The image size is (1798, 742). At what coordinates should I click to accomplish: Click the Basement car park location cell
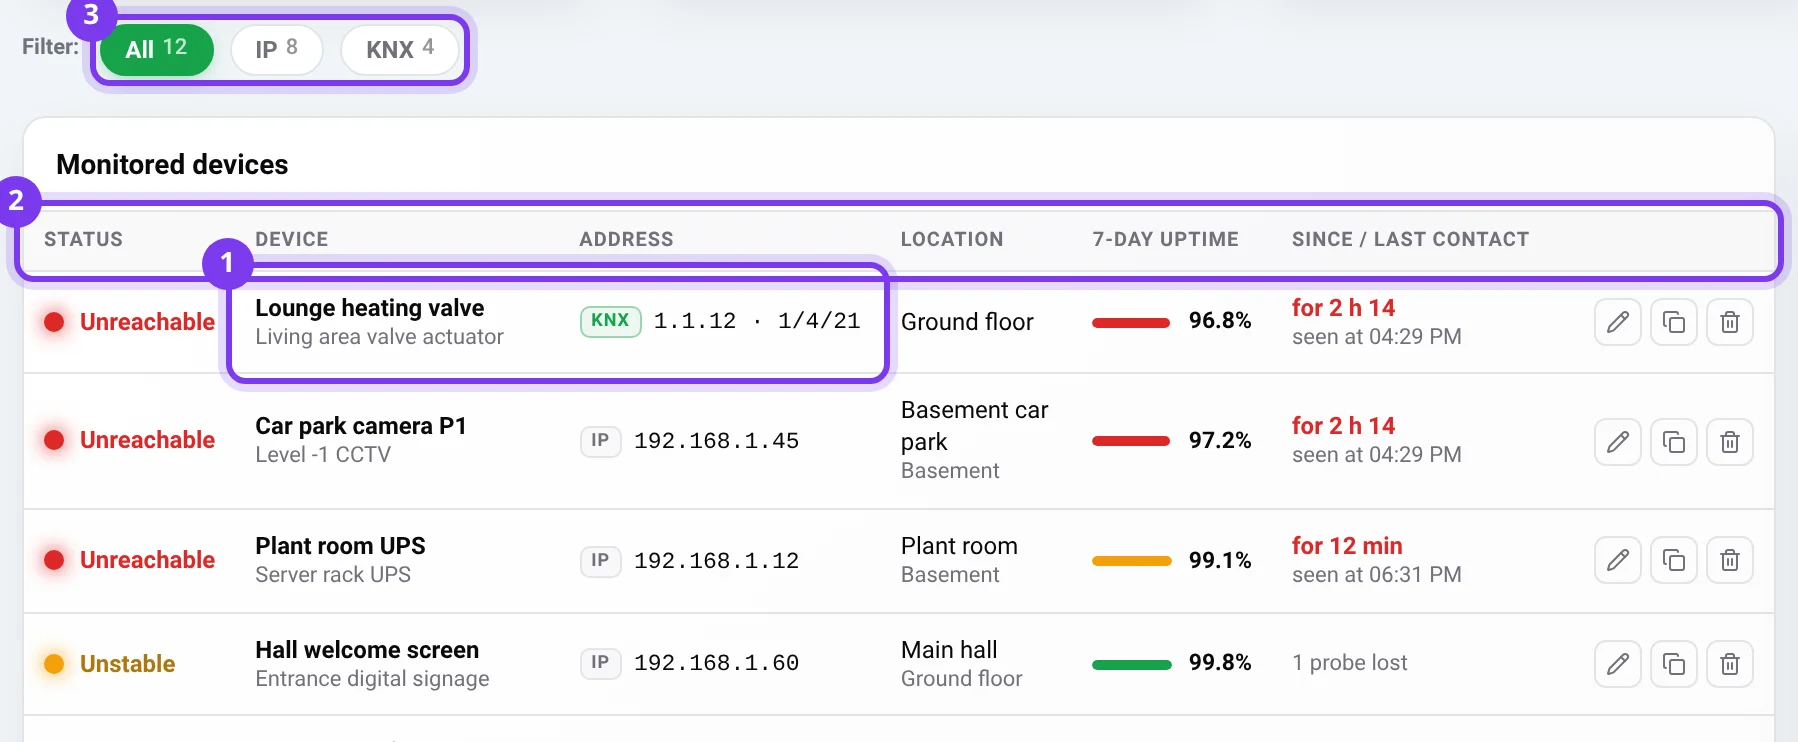coord(974,440)
